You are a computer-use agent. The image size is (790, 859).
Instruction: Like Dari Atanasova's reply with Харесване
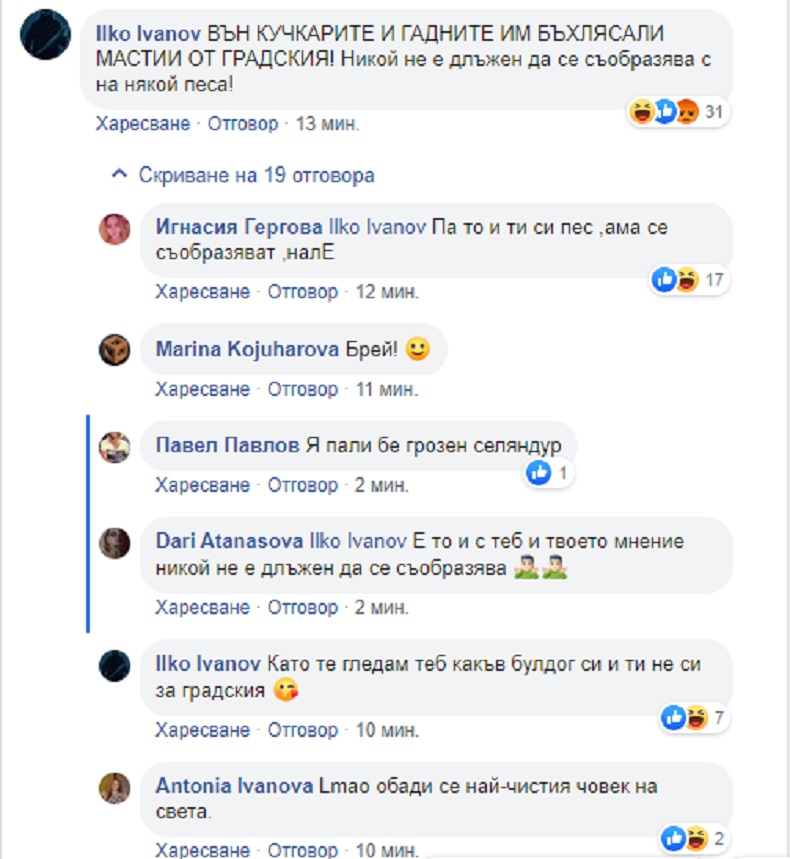click(203, 608)
